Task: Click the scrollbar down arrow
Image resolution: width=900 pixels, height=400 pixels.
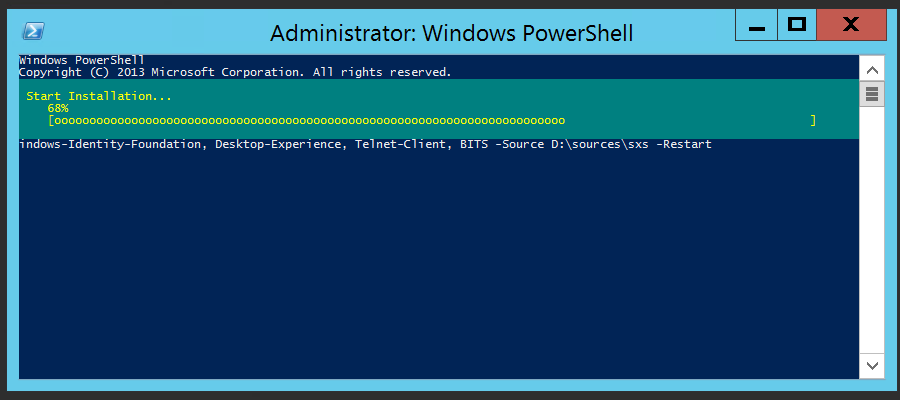Action: click(872, 365)
